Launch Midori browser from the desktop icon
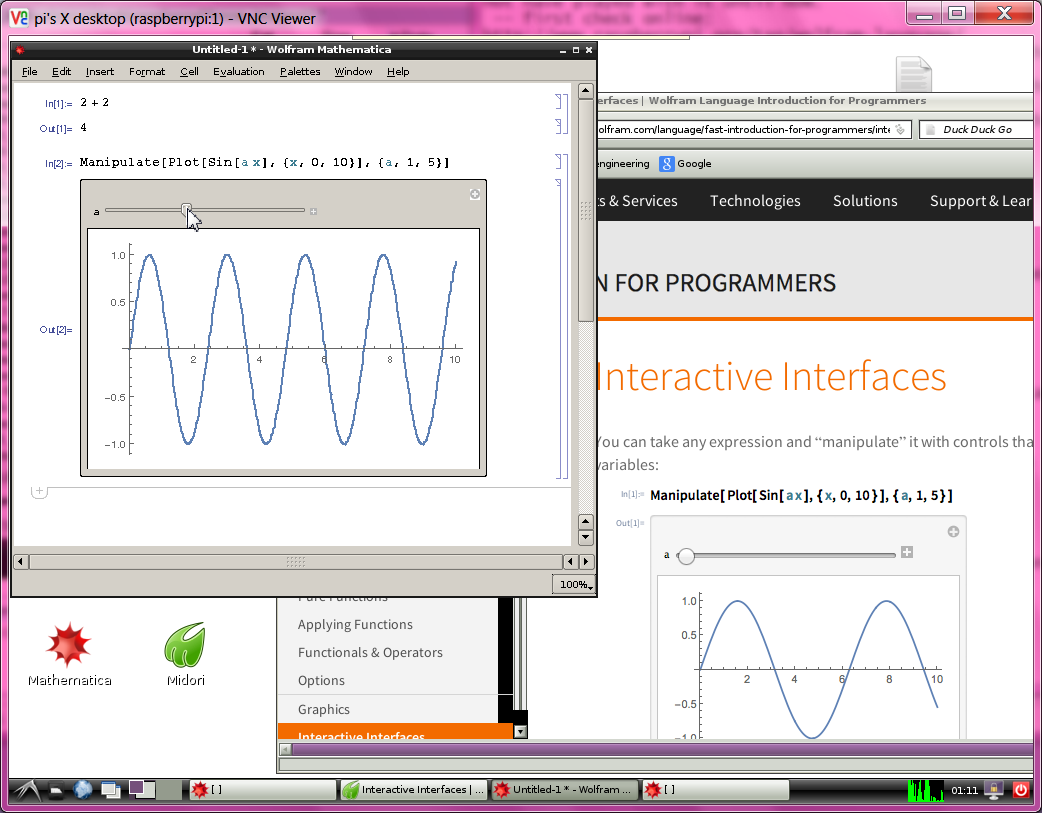1042x813 pixels. click(x=185, y=648)
